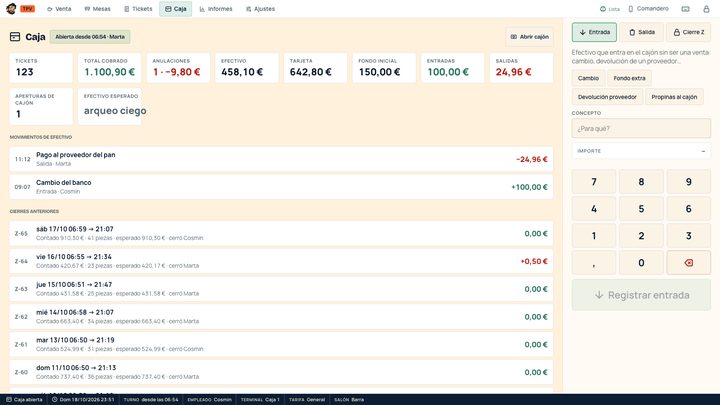Image resolution: width=720 pixels, height=405 pixels.
Task: Open the Cambio del banco movement
Action: (281, 187)
